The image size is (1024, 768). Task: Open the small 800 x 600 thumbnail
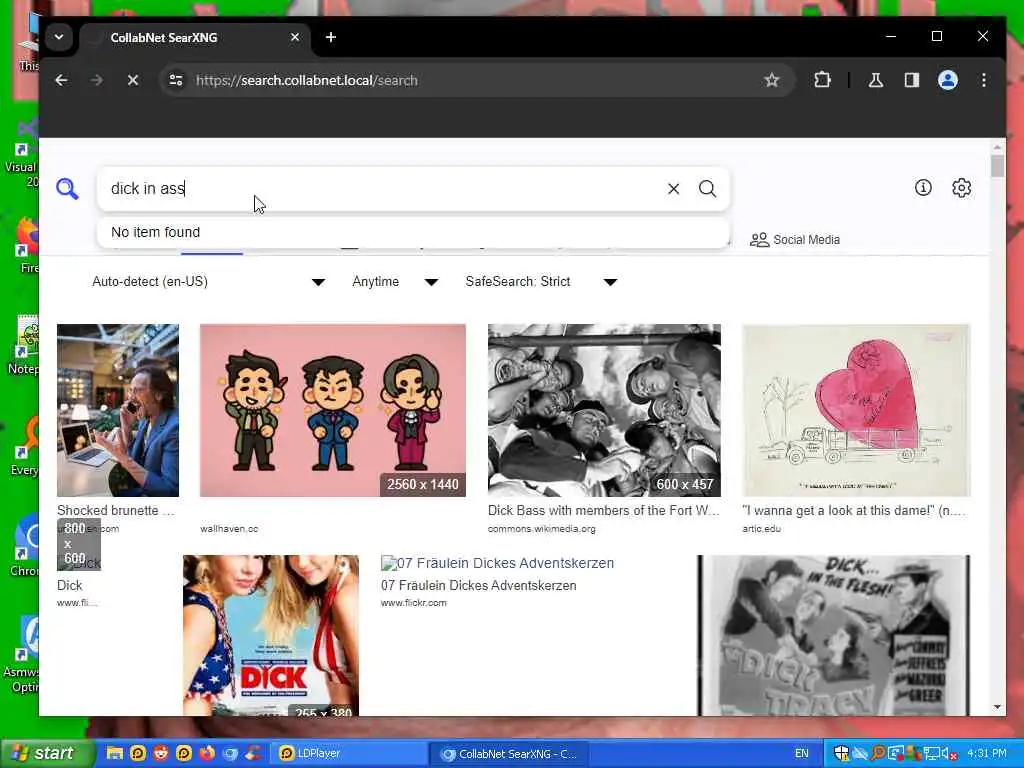78,545
